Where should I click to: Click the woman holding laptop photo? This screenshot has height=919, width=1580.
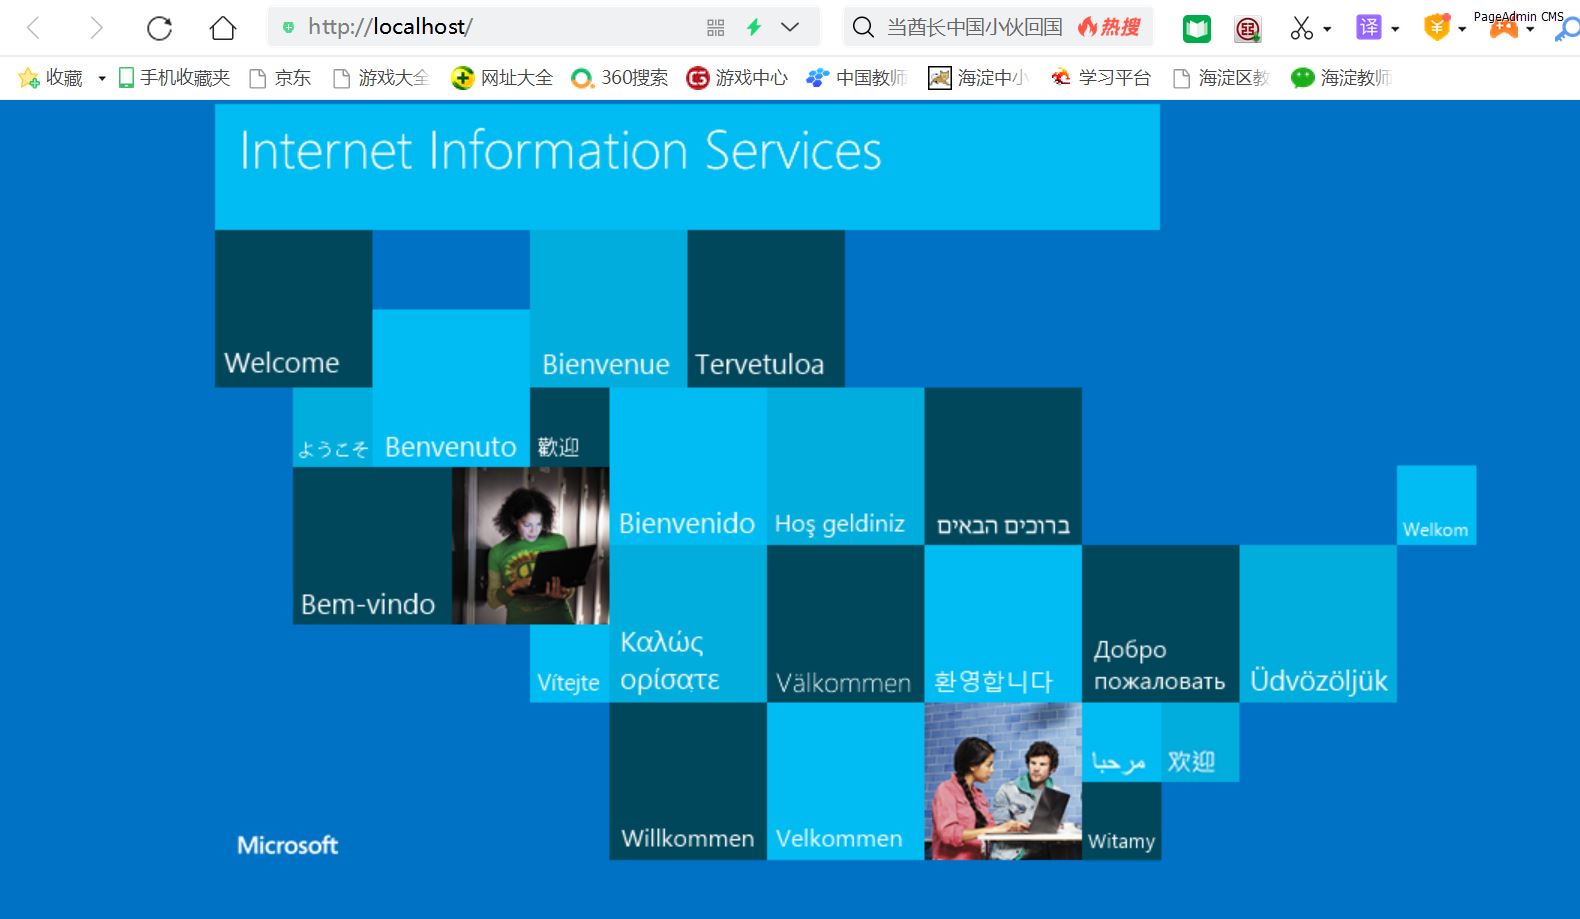[x=530, y=546]
